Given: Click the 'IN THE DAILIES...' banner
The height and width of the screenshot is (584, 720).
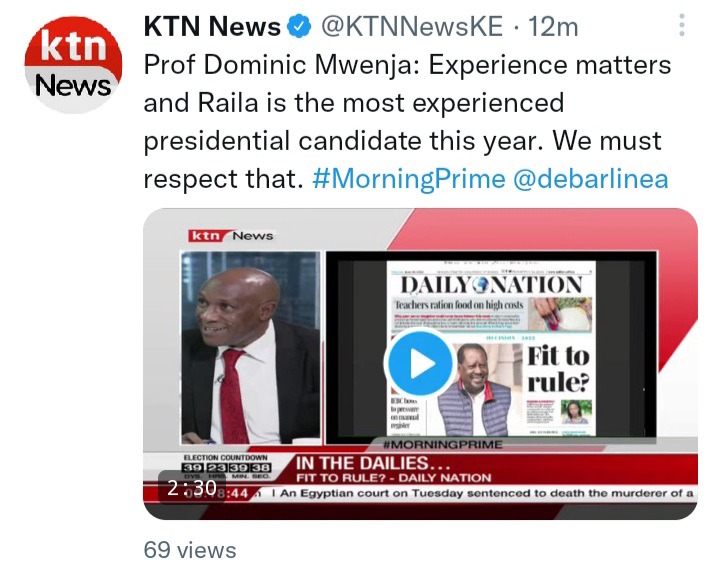Looking at the screenshot, I should click(362, 463).
